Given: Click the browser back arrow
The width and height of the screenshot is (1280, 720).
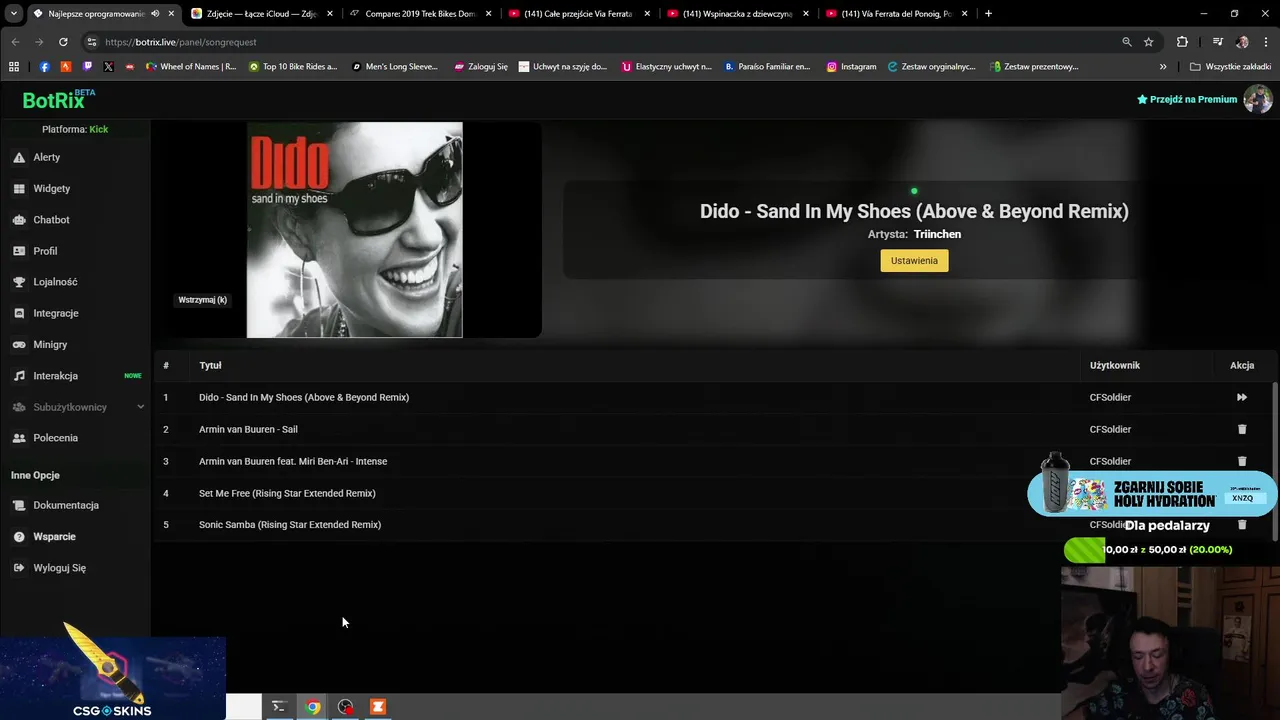Looking at the screenshot, I should (15, 42).
